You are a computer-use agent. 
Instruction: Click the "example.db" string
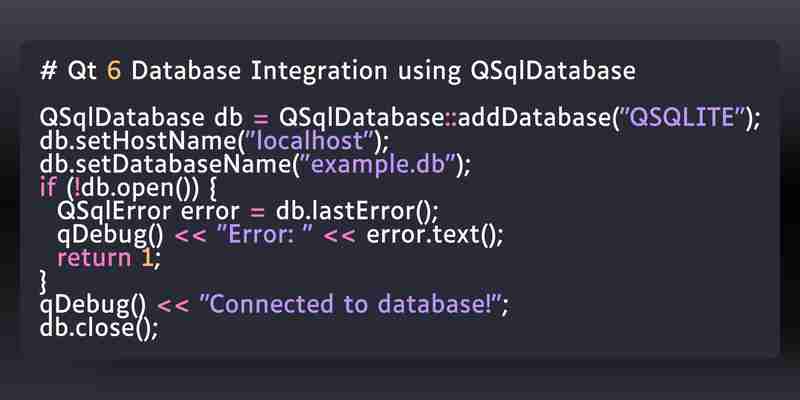point(378,165)
